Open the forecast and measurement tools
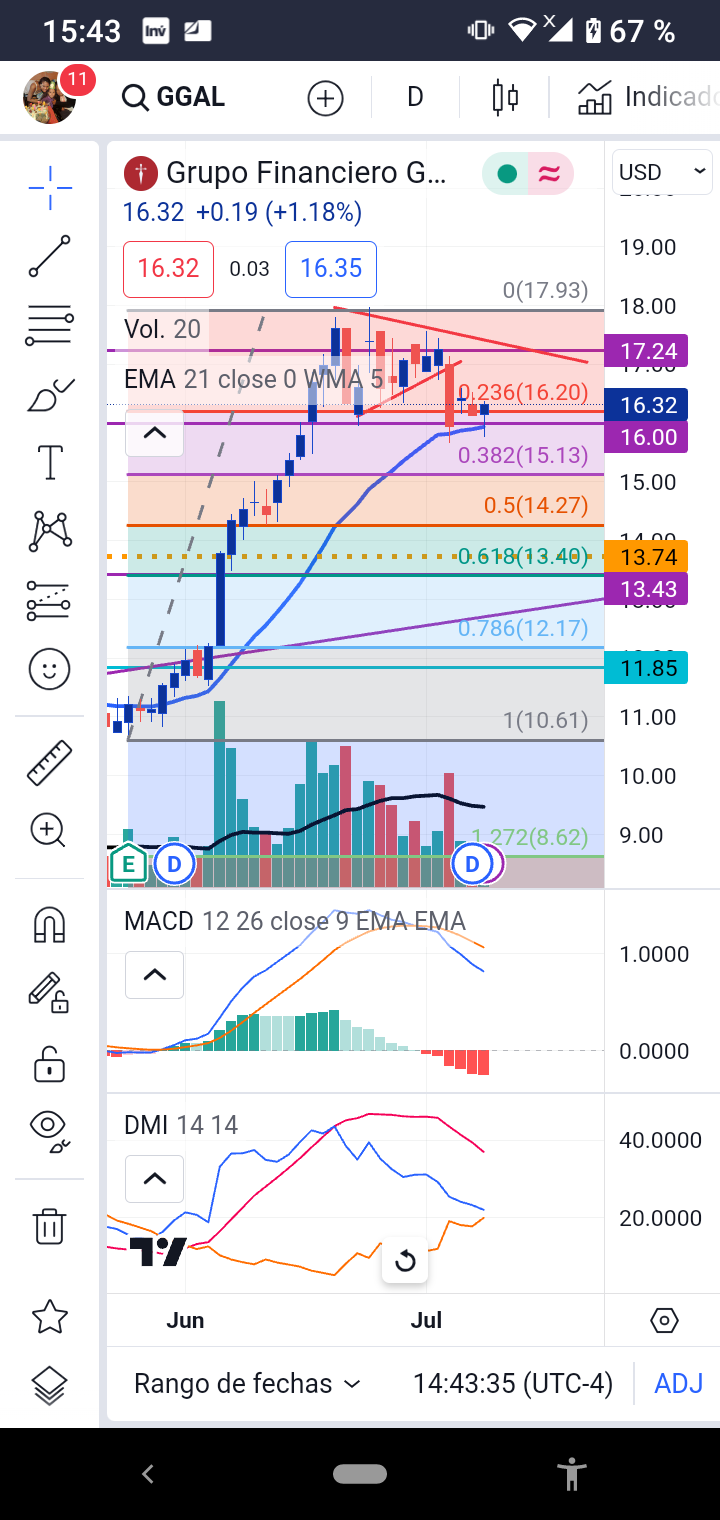Viewport: 720px width, 1520px height. pos(50,600)
